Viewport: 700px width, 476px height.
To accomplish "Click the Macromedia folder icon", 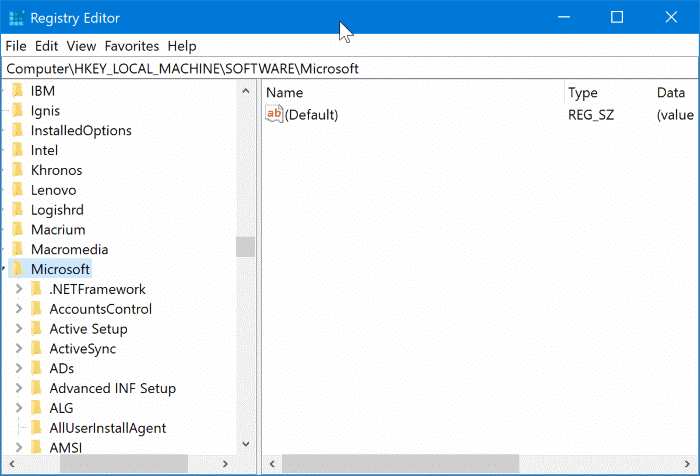I will point(17,249).
